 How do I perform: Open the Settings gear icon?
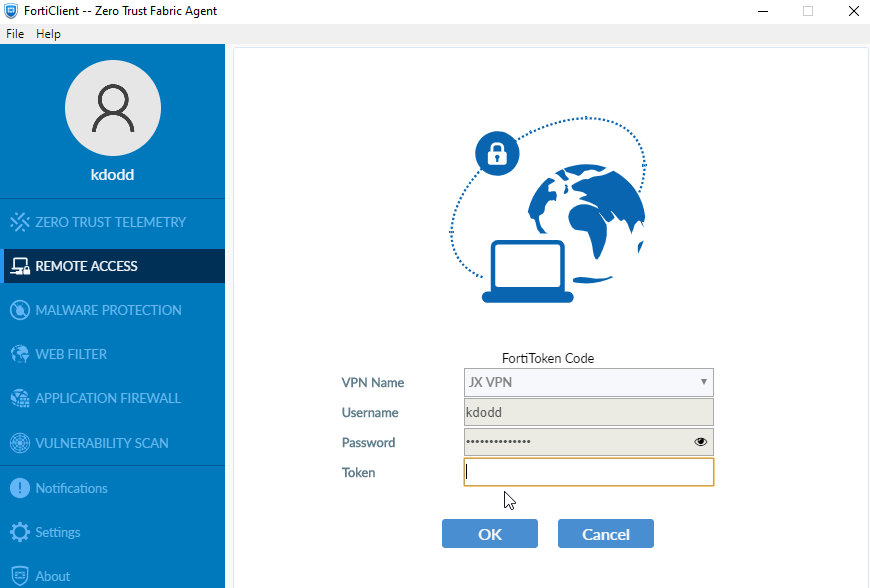[20, 532]
